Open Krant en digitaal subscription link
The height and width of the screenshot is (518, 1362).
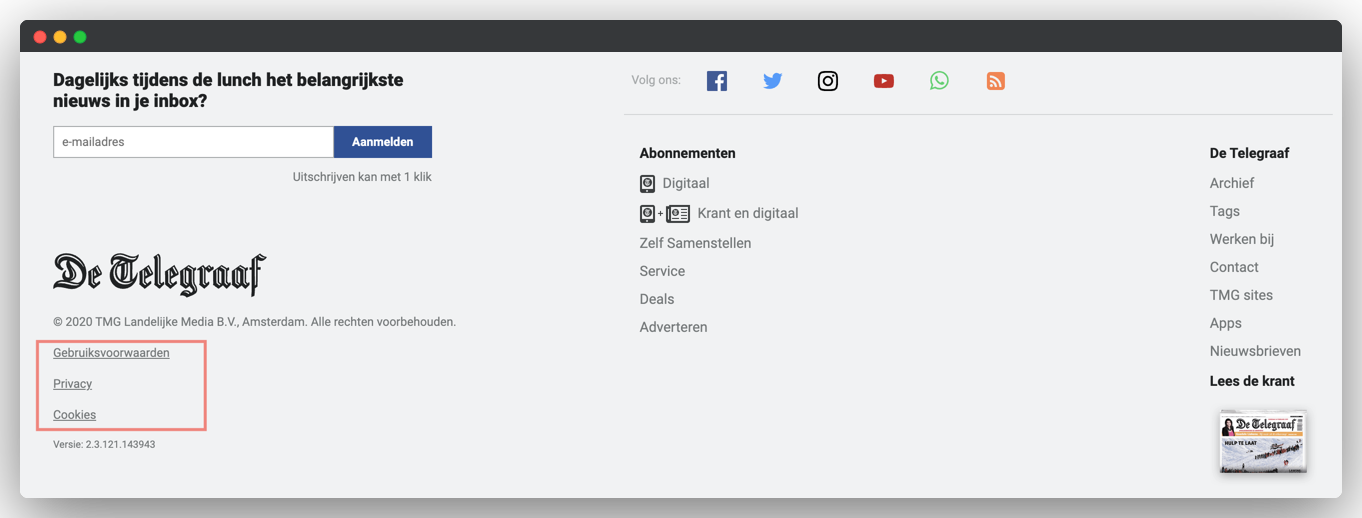click(x=748, y=213)
